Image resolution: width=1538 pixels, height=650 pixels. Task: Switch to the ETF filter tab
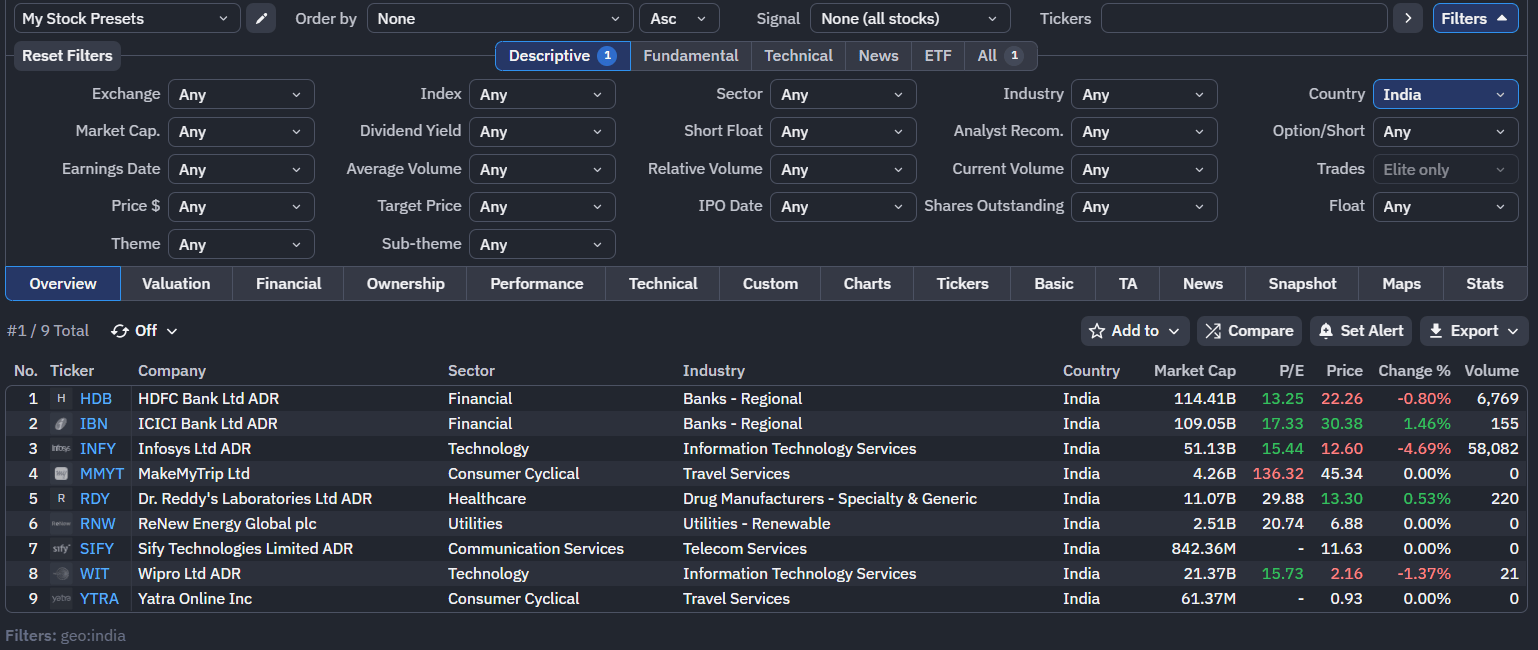pos(938,56)
